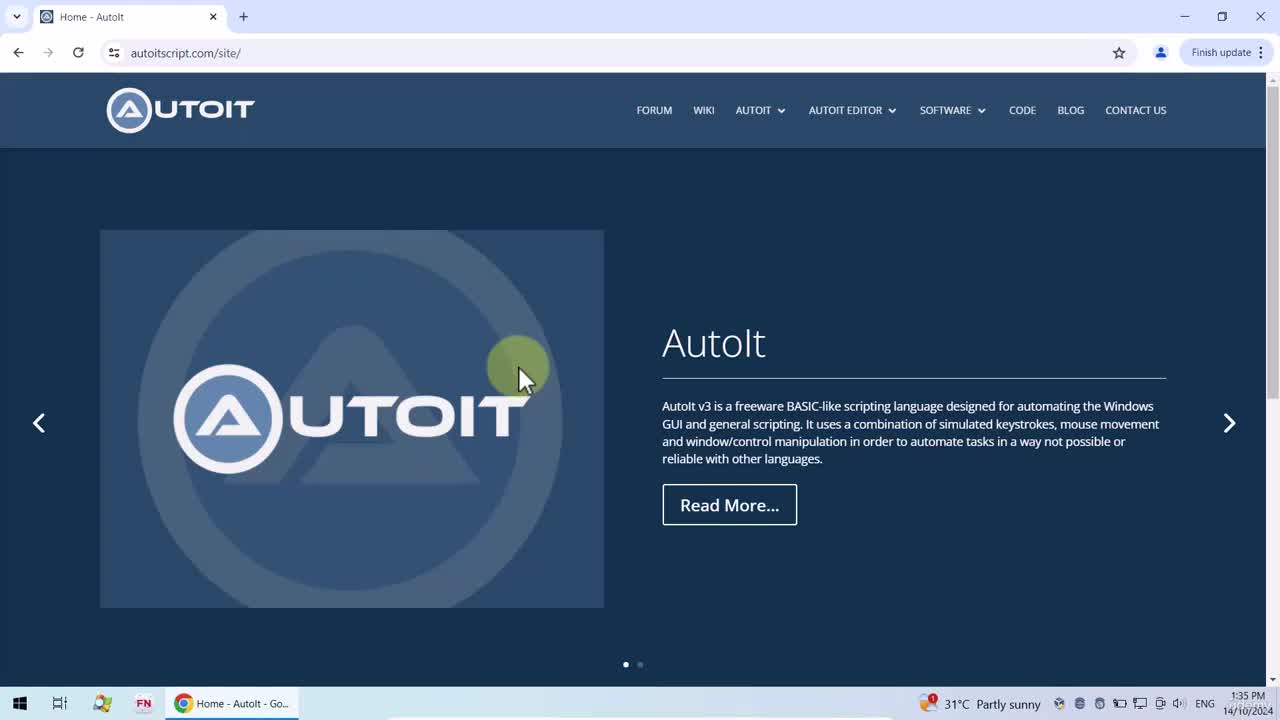
Task: Go to next slide with right arrow
Action: [1229, 423]
